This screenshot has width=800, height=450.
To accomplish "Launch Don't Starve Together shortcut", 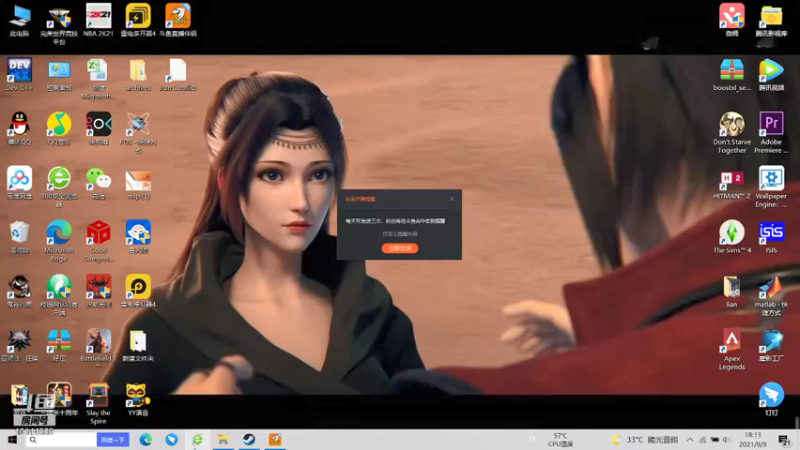I will pyautogui.click(x=732, y=133).
